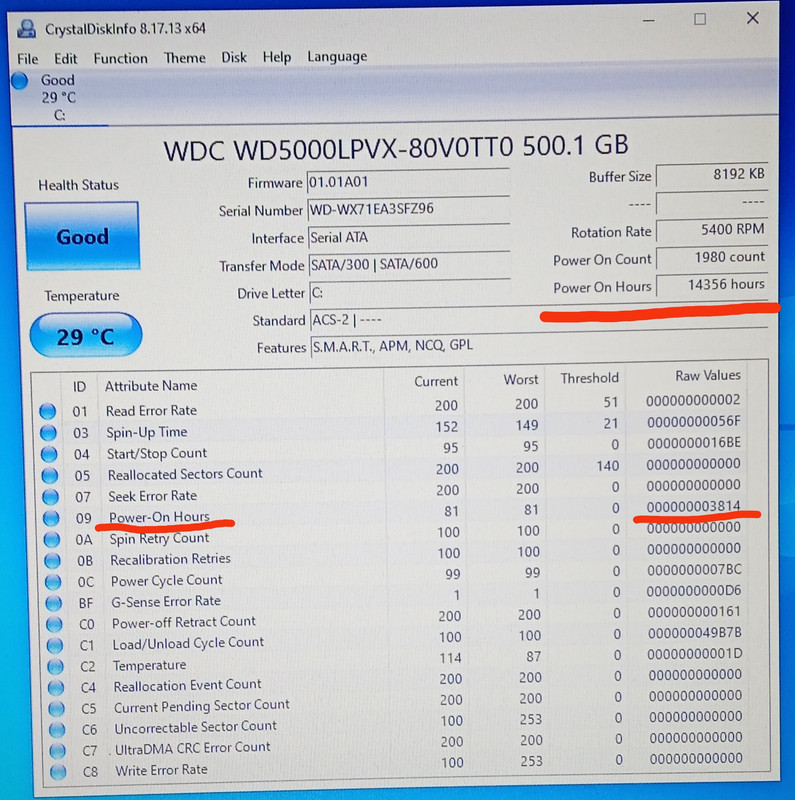This screenshot has height=800, width=795.
Task: Click the Buffer Size value 8192 KB
Action: (x=712, y=174)
